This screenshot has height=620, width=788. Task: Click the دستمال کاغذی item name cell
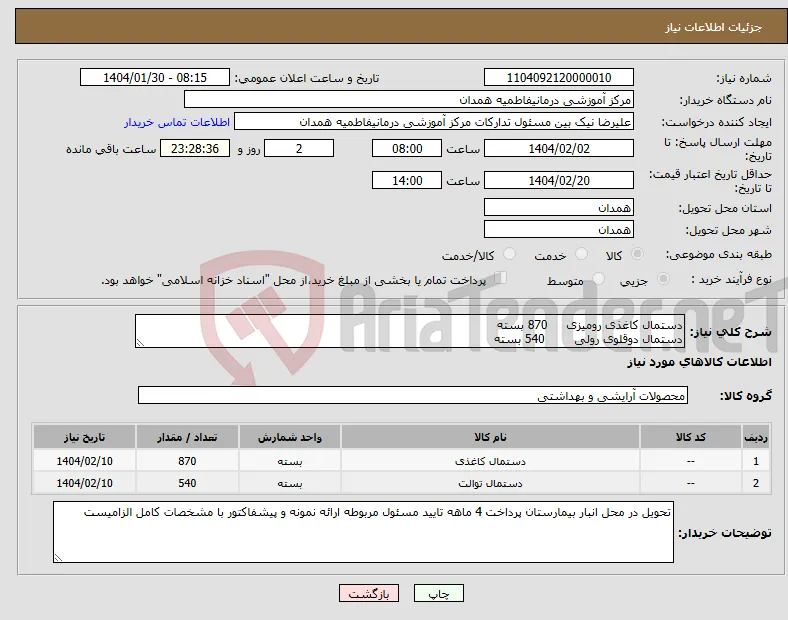pos(490,461)
